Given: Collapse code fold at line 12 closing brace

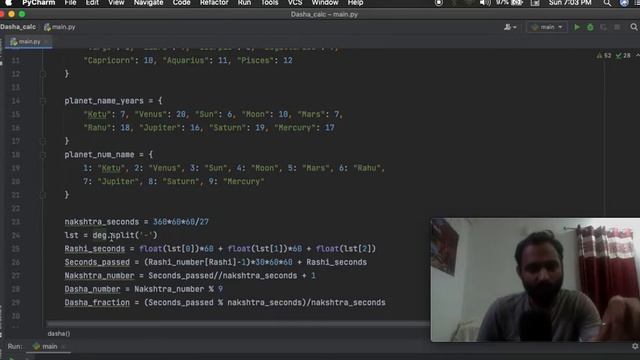Looking at the screenshot, I should [43, 74].
